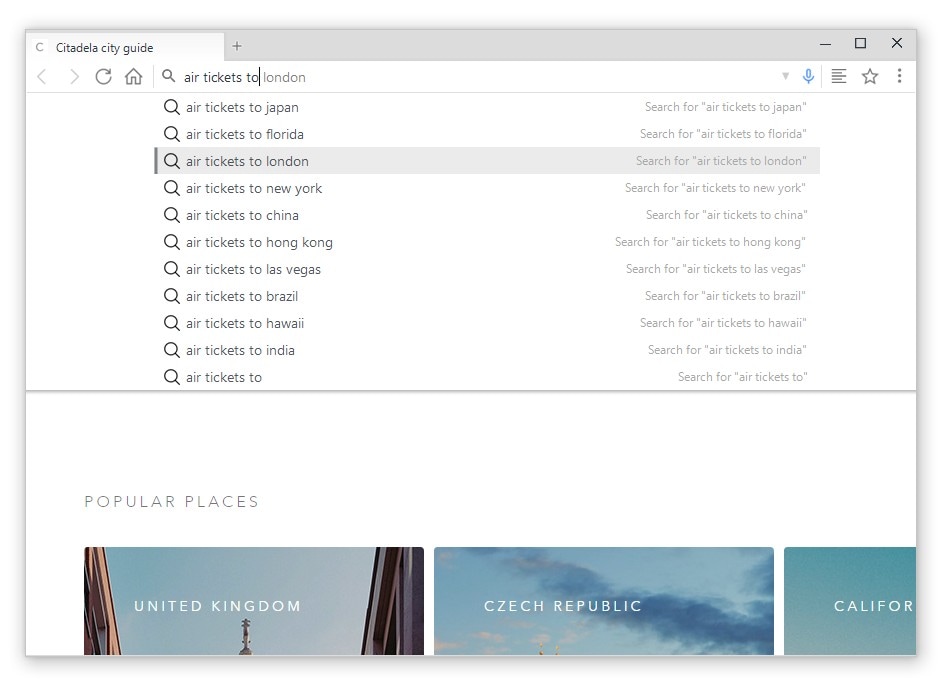Open the three-dot browser menu
Screen dimensions: 941x681
899,76
